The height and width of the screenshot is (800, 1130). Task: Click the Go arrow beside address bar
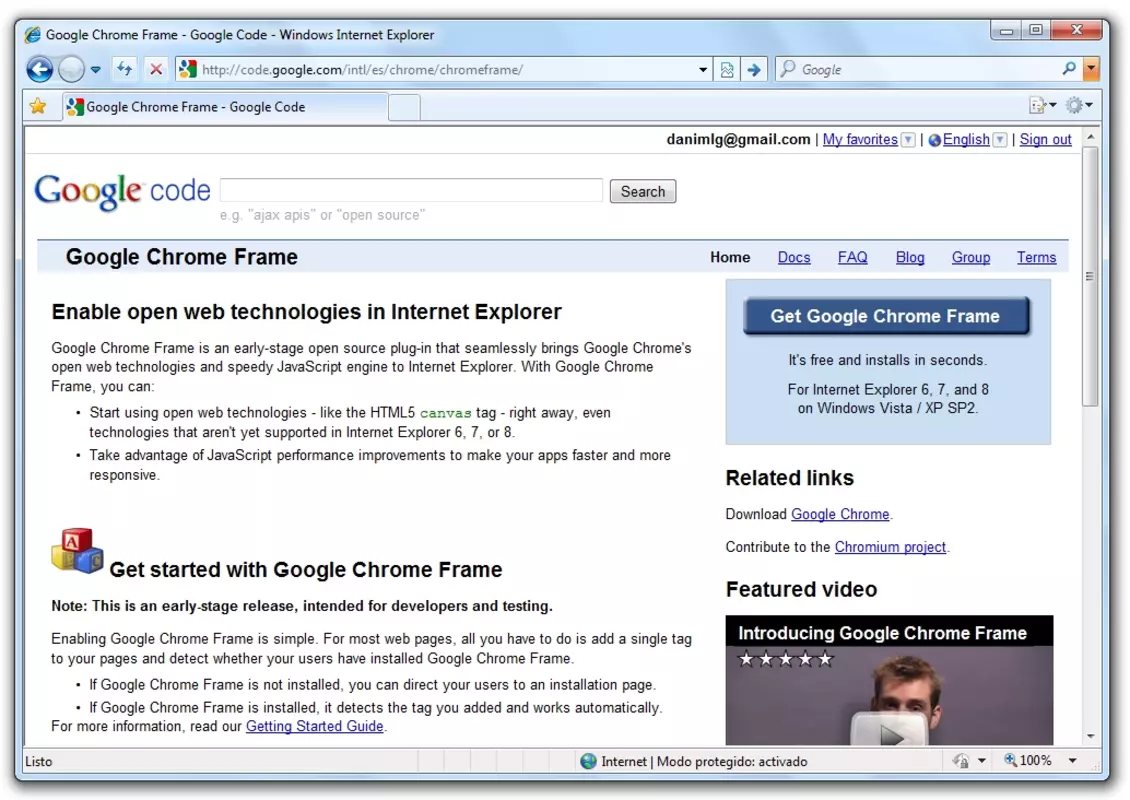(754, 70)
